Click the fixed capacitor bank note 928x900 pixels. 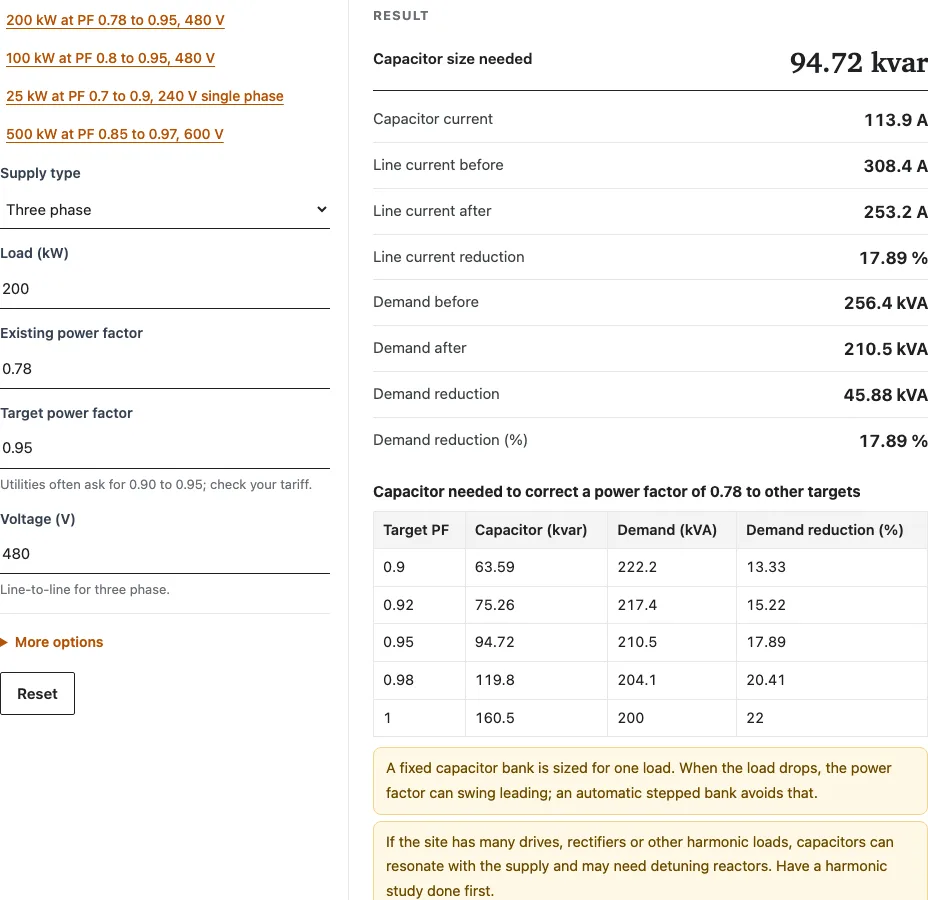[650, 780]
